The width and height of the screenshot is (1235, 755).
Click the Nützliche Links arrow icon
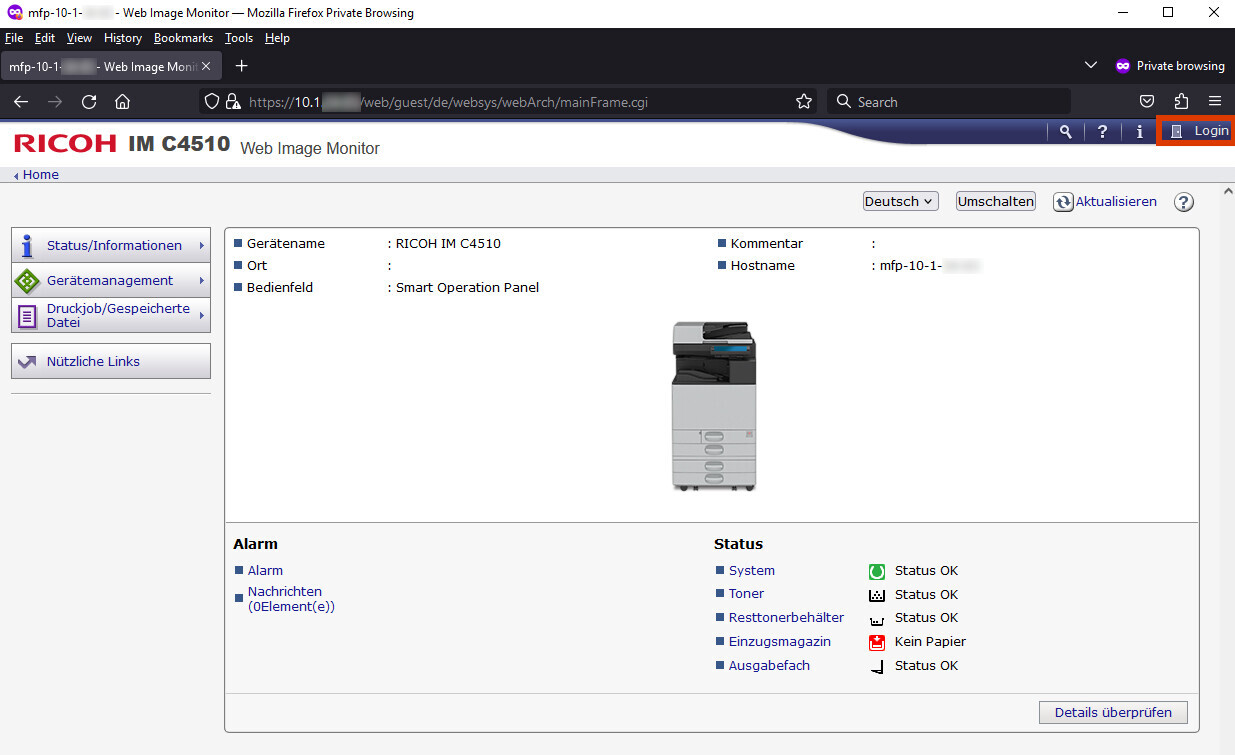(27, 362)
